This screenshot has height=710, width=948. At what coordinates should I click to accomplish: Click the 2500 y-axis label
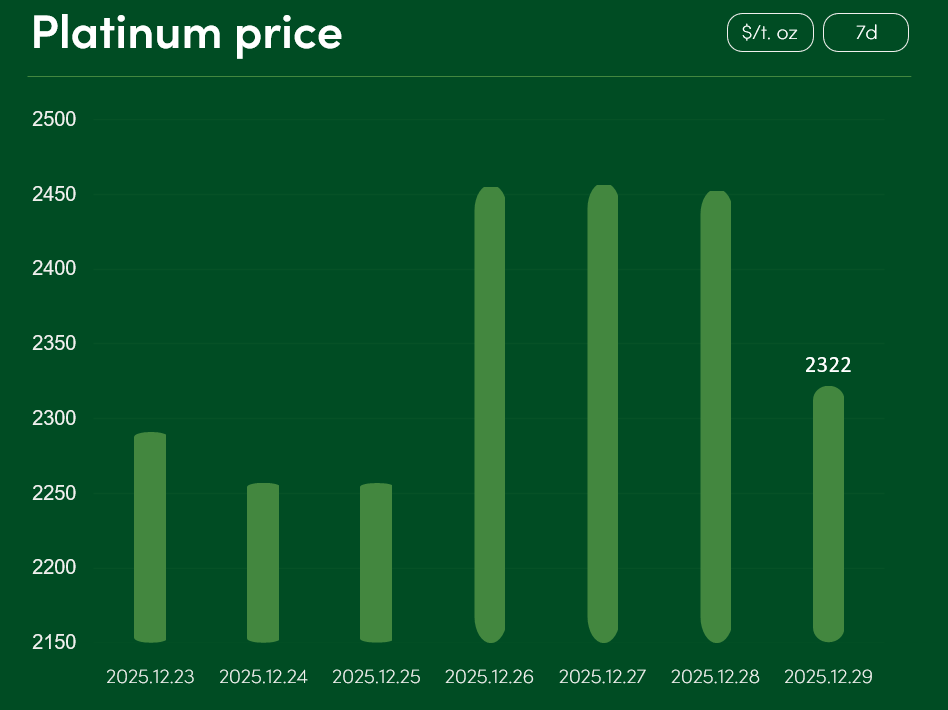(x=55, y=120)
